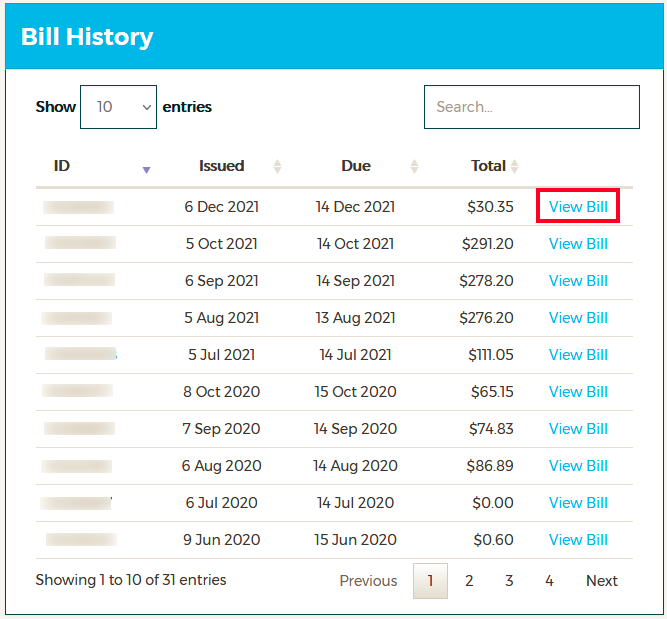
Task: View bill due 13 Aug 2021
Action: [578, 318]
